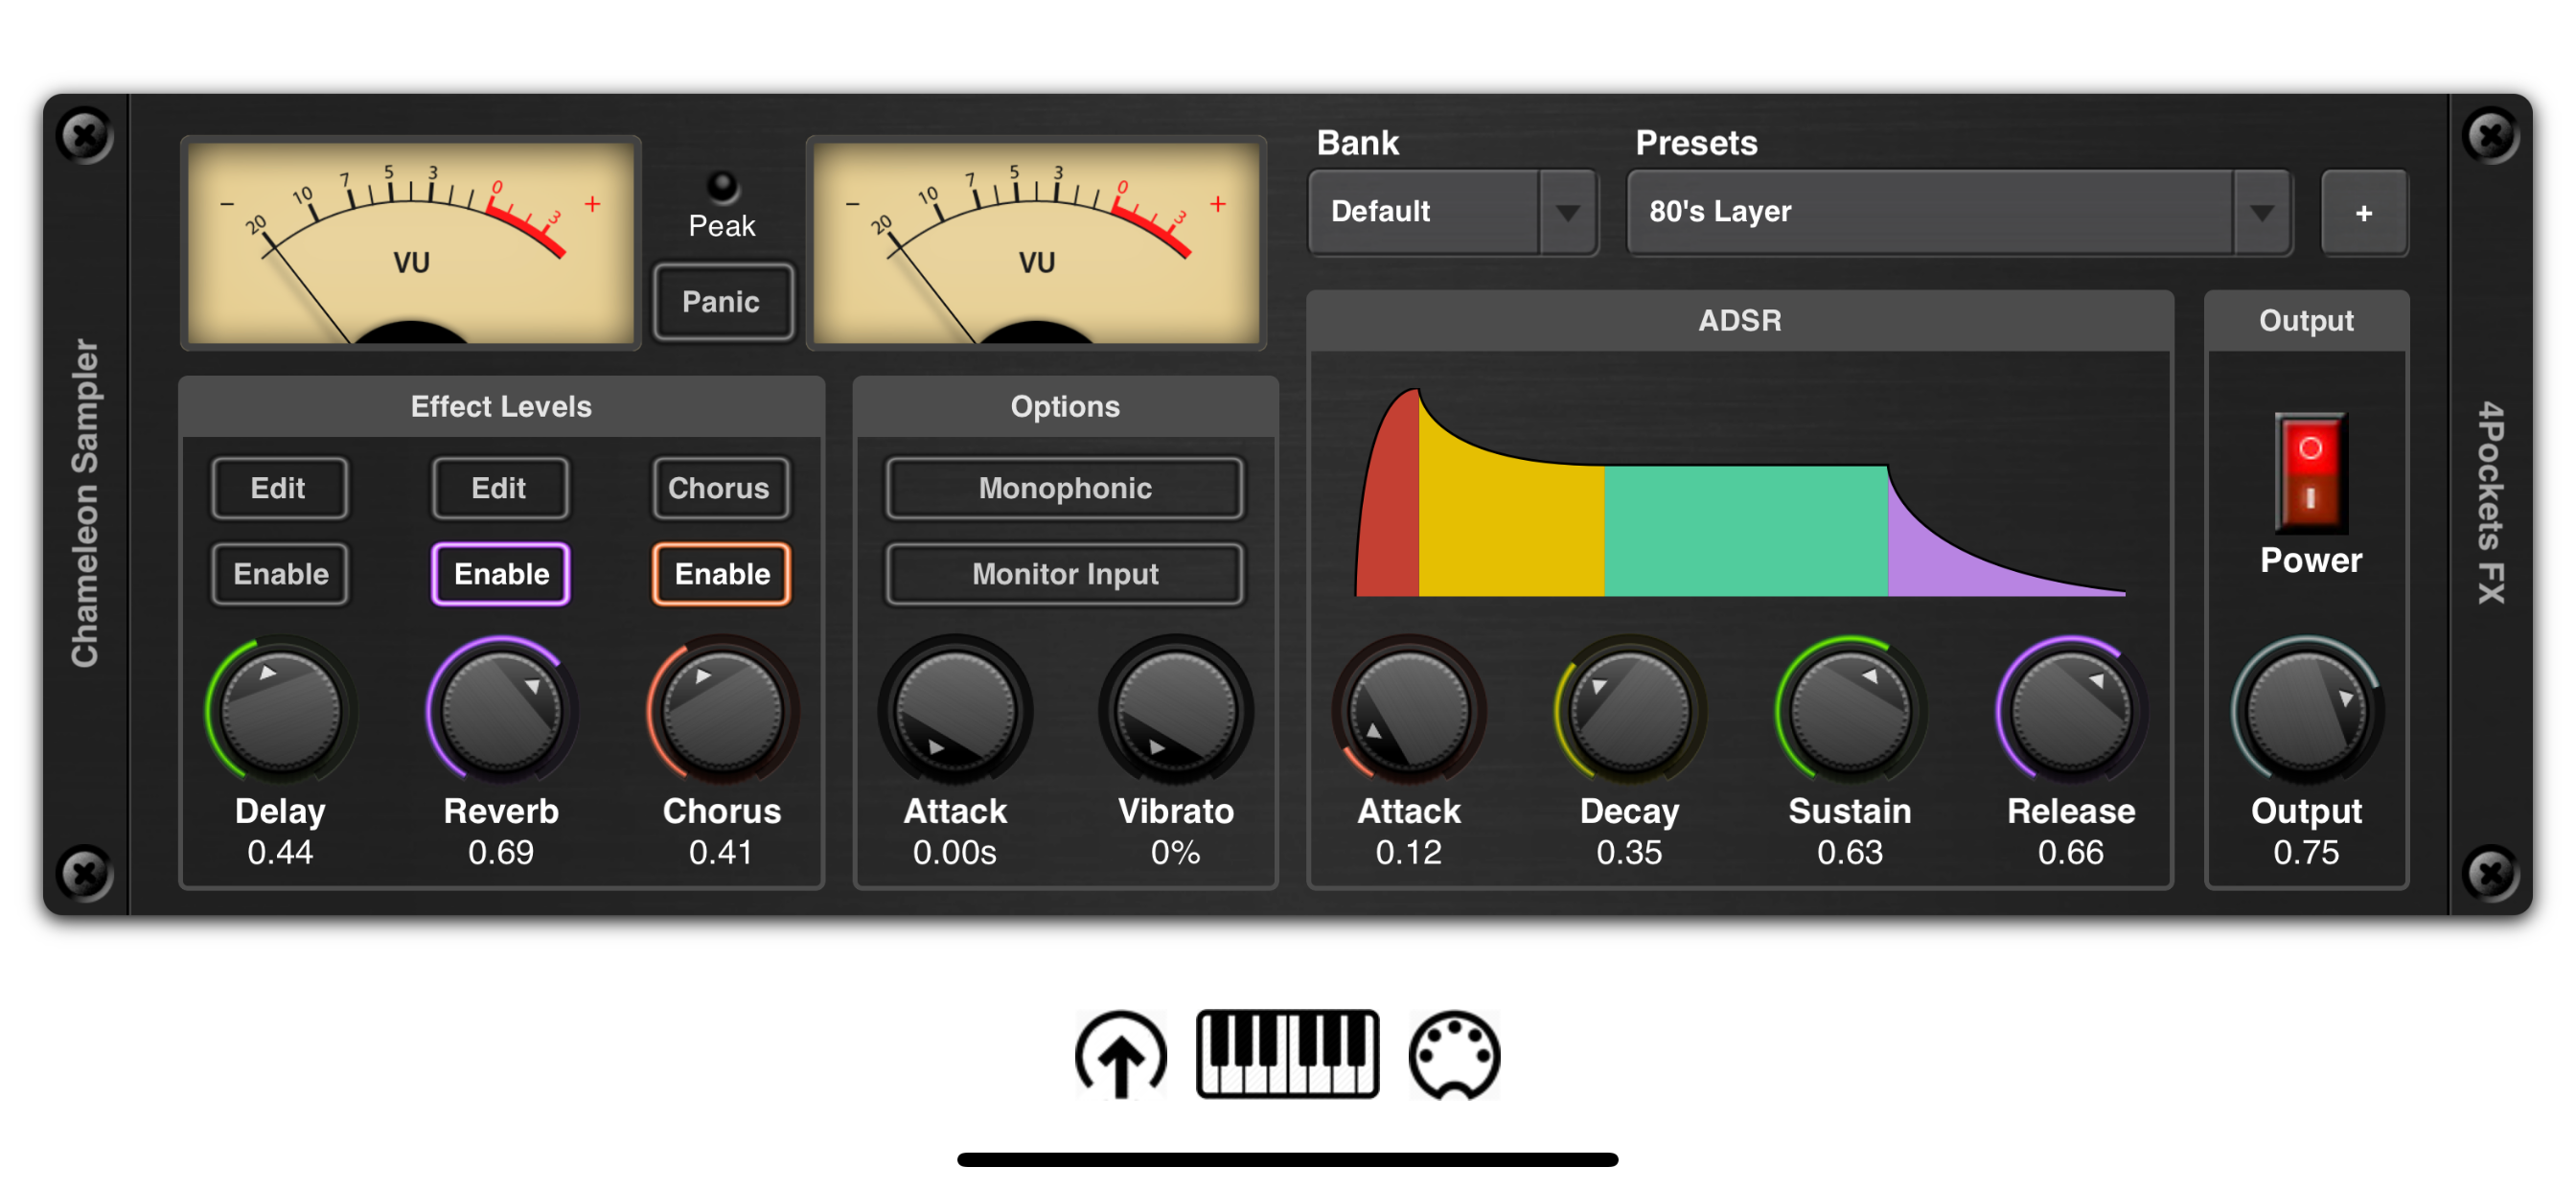
Task: Click the Reverb level knob
Action: pyautogui.click(x=501, y=711)
